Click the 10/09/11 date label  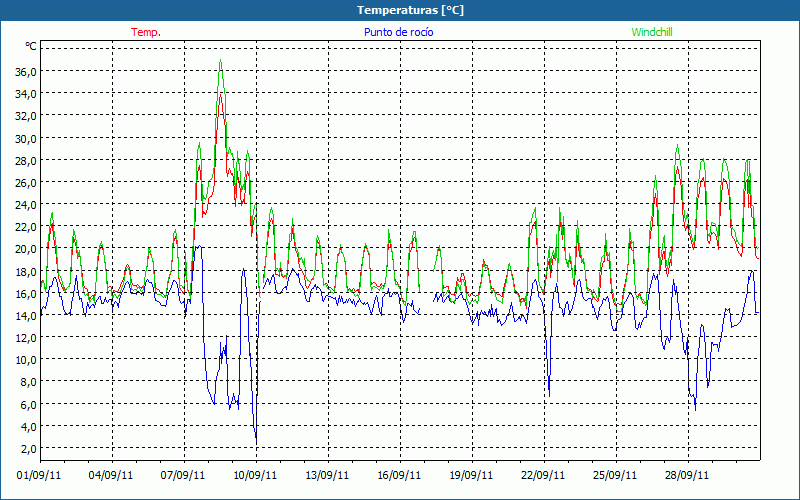point(255,475)
